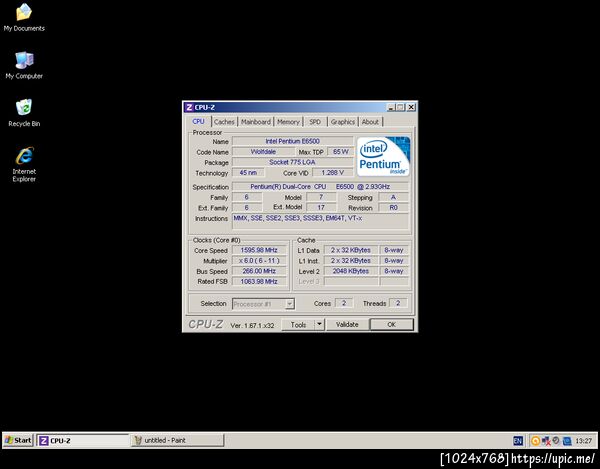Click the Stepping value A
This screenshot has height=469, width=600.
pyautogui.click(x=393, y=197)
